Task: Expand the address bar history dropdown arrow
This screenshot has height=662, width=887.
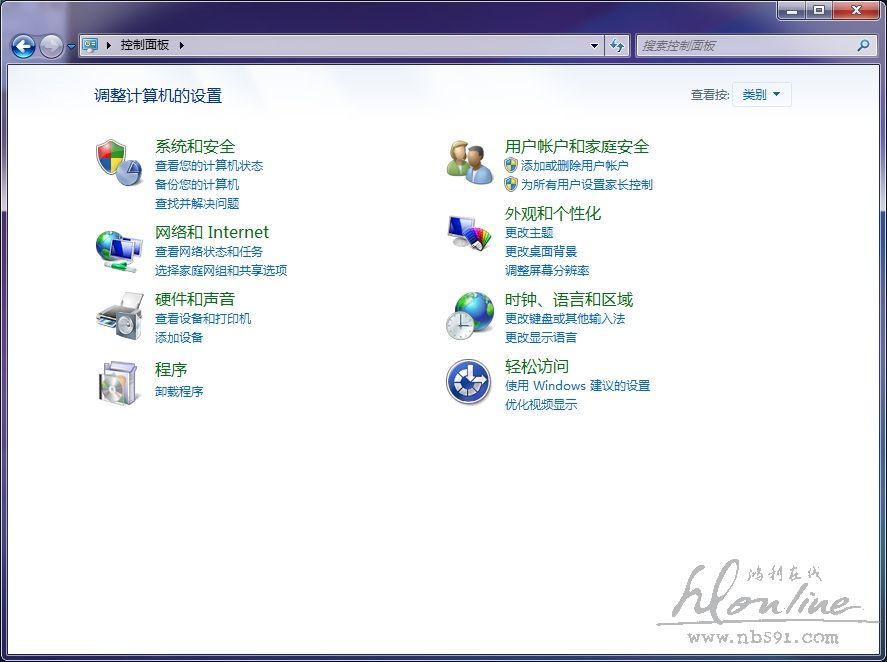Action: pyautogui.click(x=594, y=45)
